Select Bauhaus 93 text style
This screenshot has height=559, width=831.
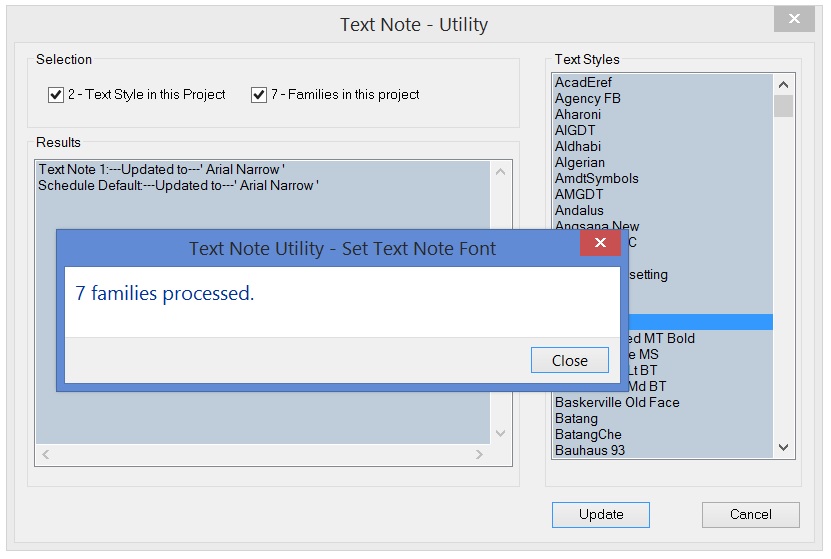click(x=590, y=451)
